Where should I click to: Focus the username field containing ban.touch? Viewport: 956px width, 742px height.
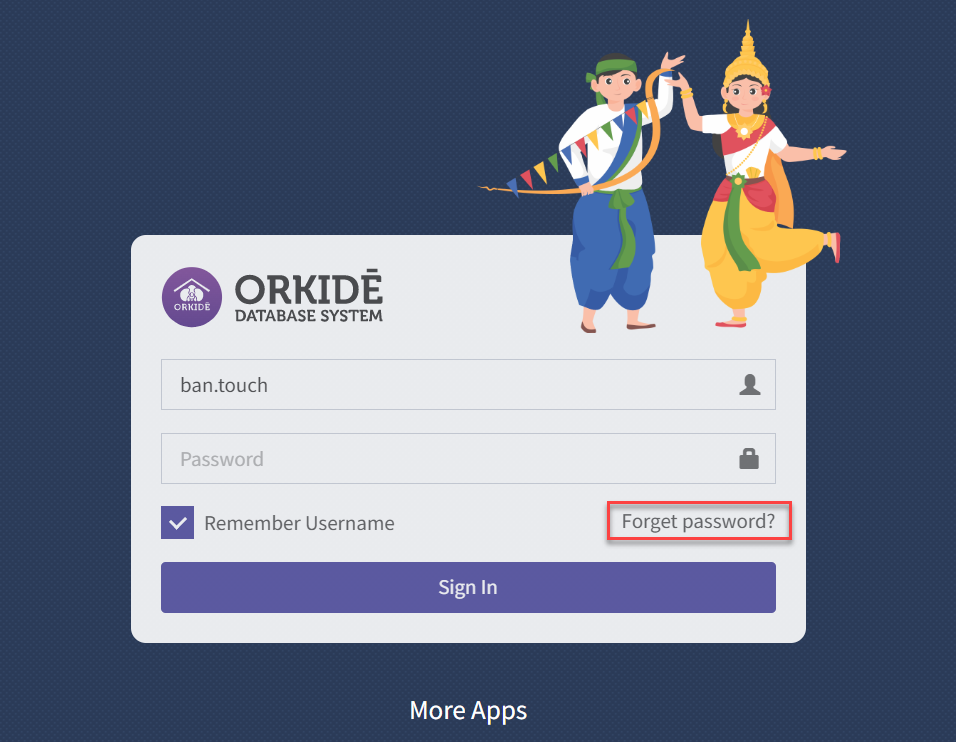(468, 385)
